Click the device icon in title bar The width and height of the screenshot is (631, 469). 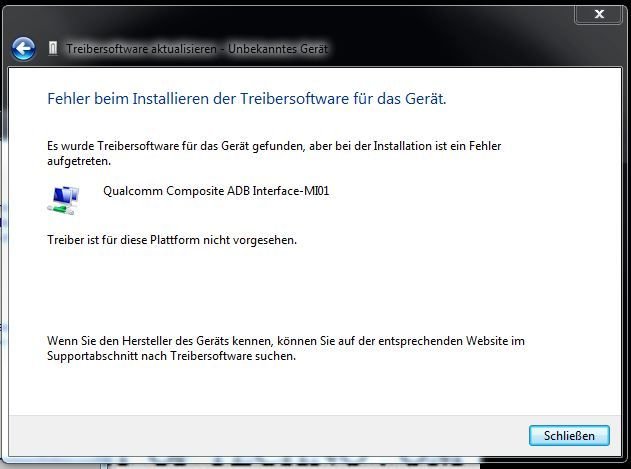[x=53, y=48]
